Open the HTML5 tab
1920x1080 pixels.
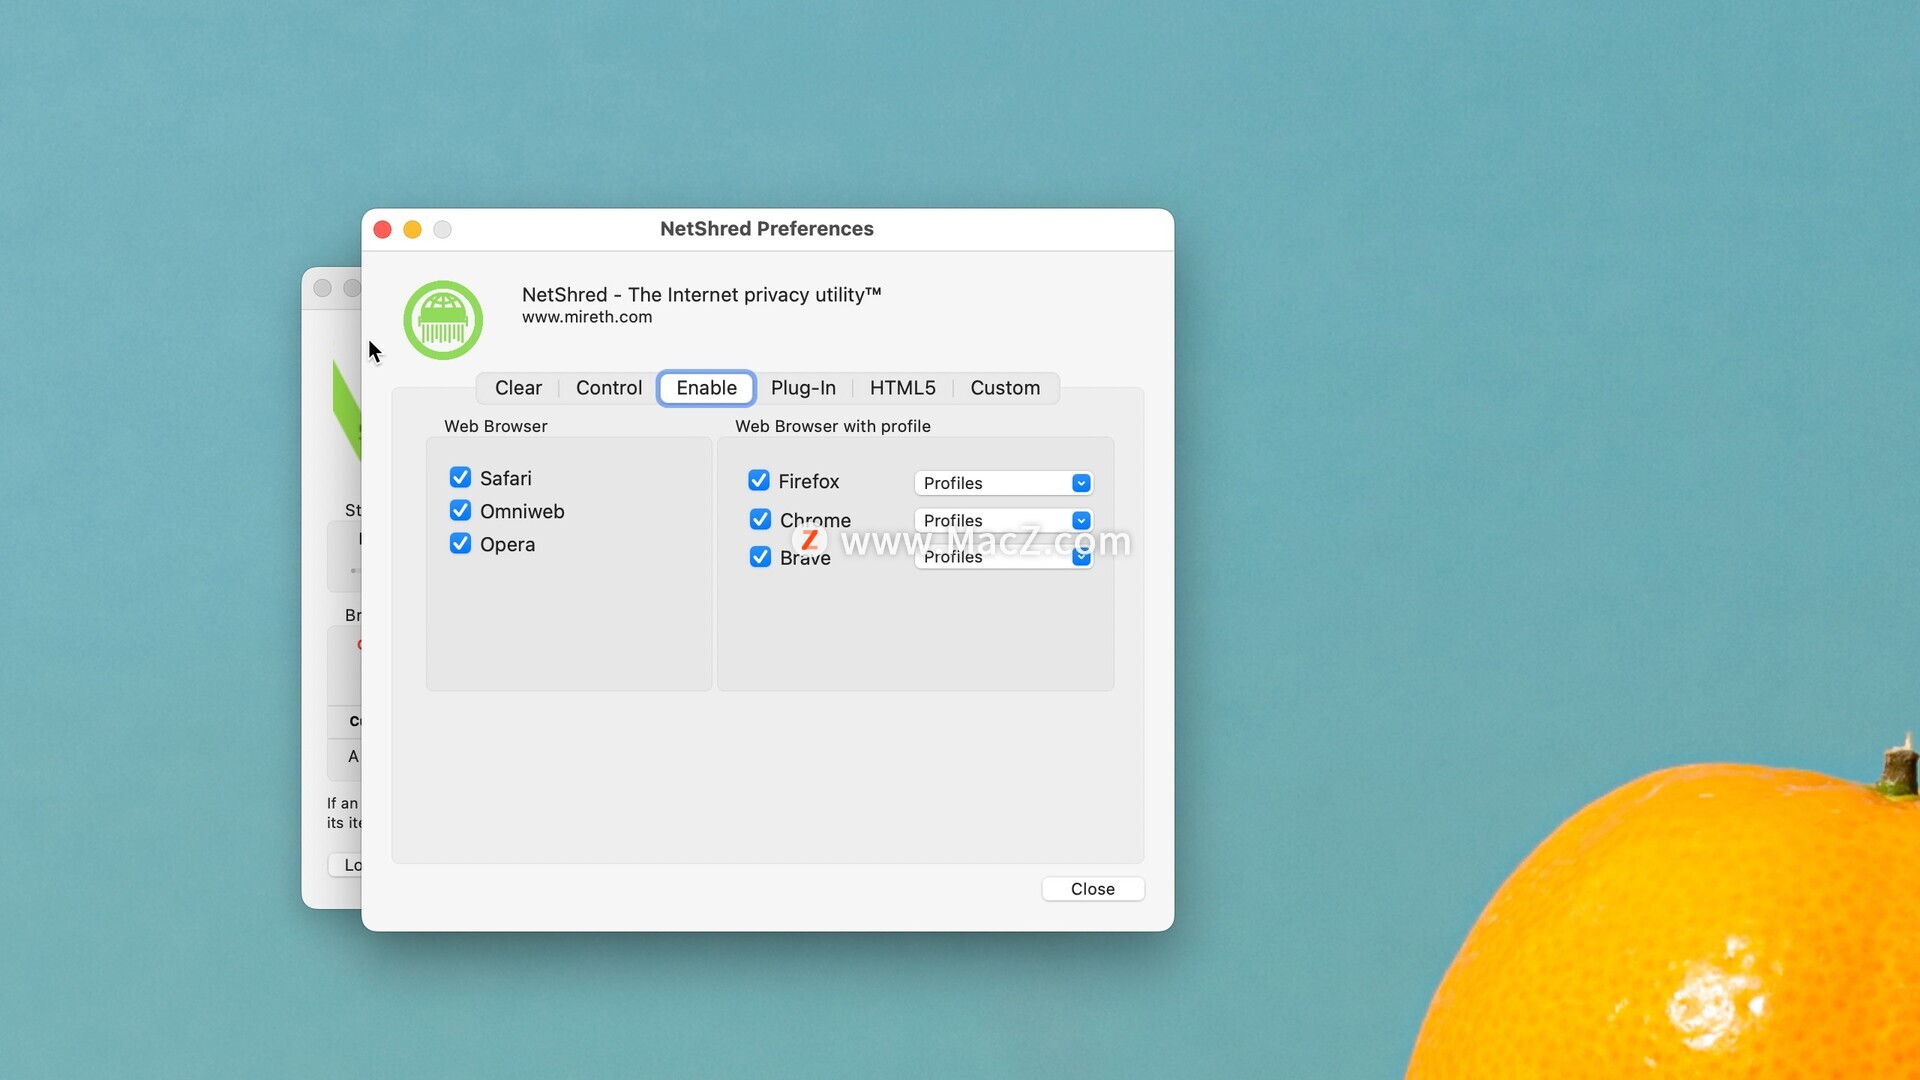click(x=902, y=388)
